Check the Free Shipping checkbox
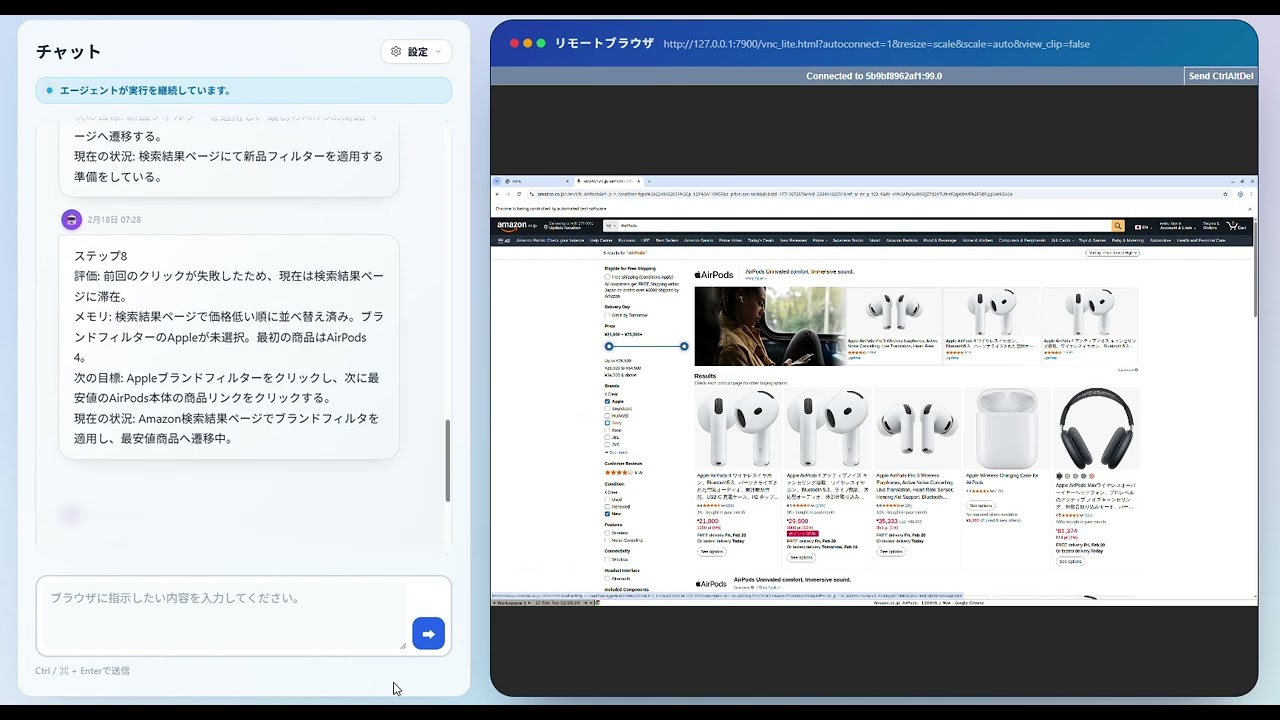 coord(607,277)
